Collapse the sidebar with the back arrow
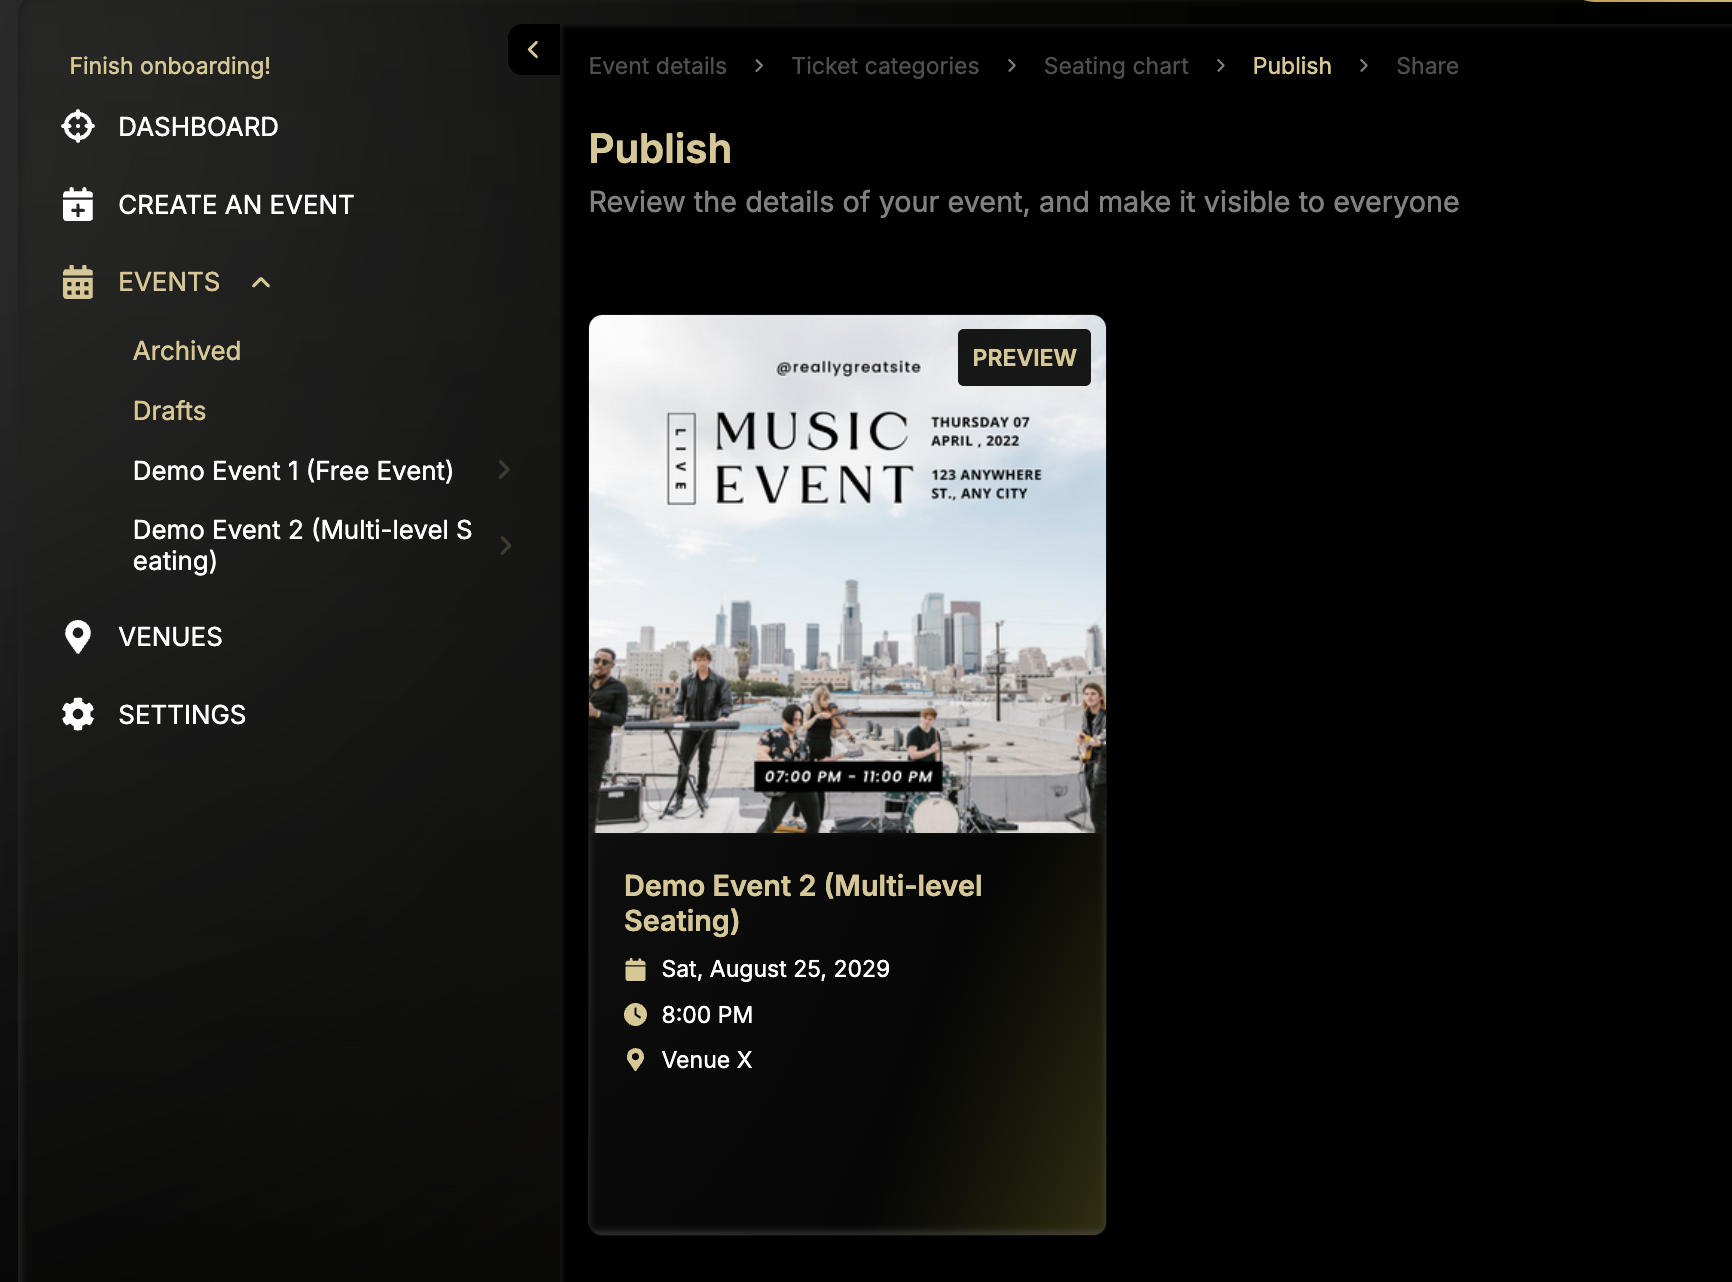The height and width of the screenshot is (1282, 1732). pos(533,50)
